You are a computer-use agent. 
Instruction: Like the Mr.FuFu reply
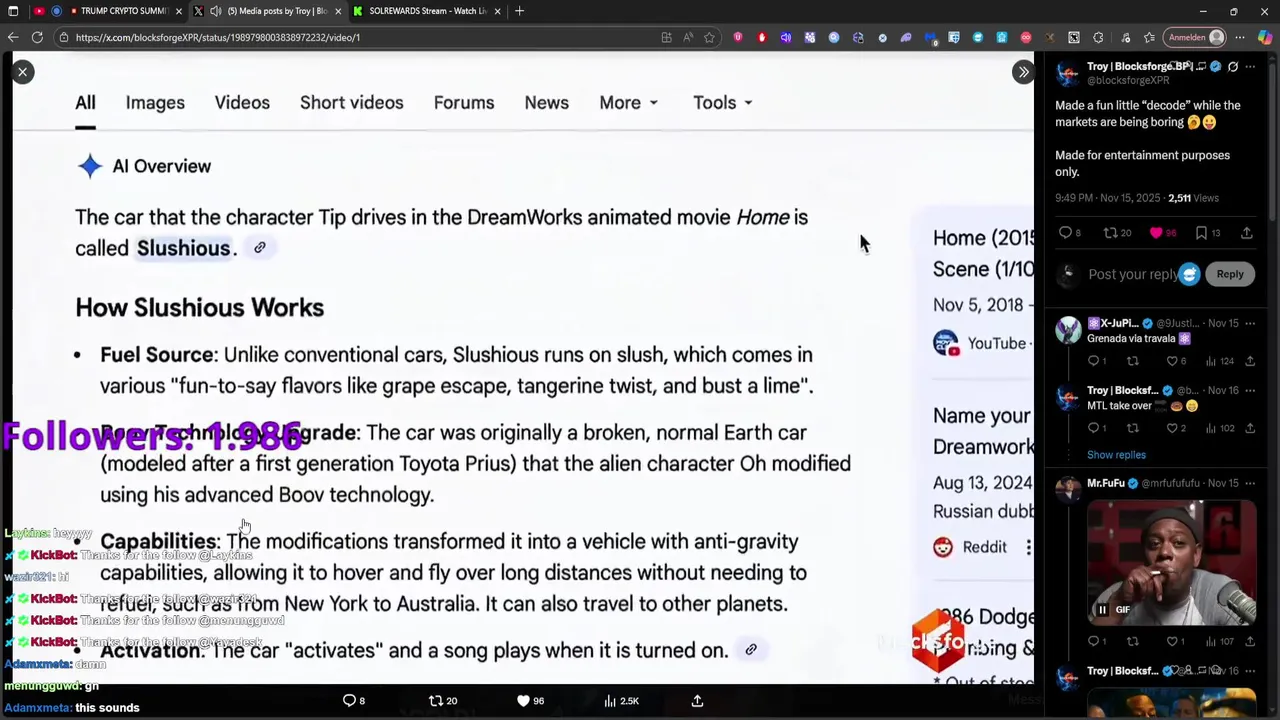click(x=1172, y=641)
